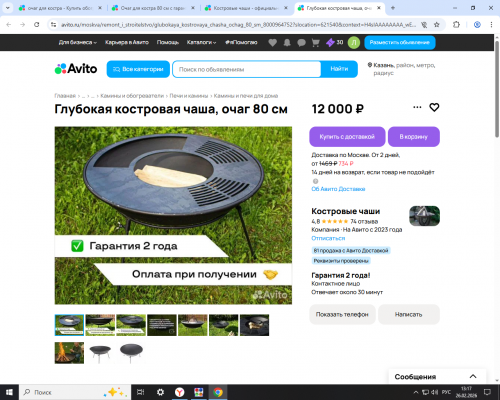Open breadcrumb Камины и обогреватели
This screenshot has height=400, width=500.
(132, 96)
